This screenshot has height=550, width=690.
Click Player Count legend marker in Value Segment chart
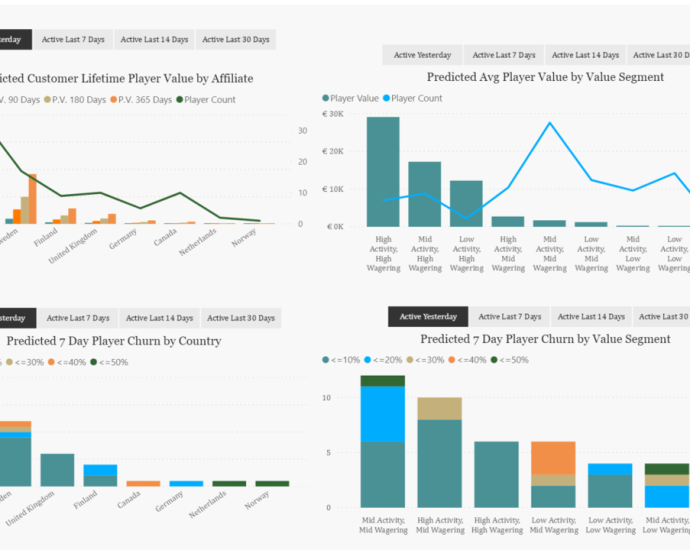click(387, 98)
